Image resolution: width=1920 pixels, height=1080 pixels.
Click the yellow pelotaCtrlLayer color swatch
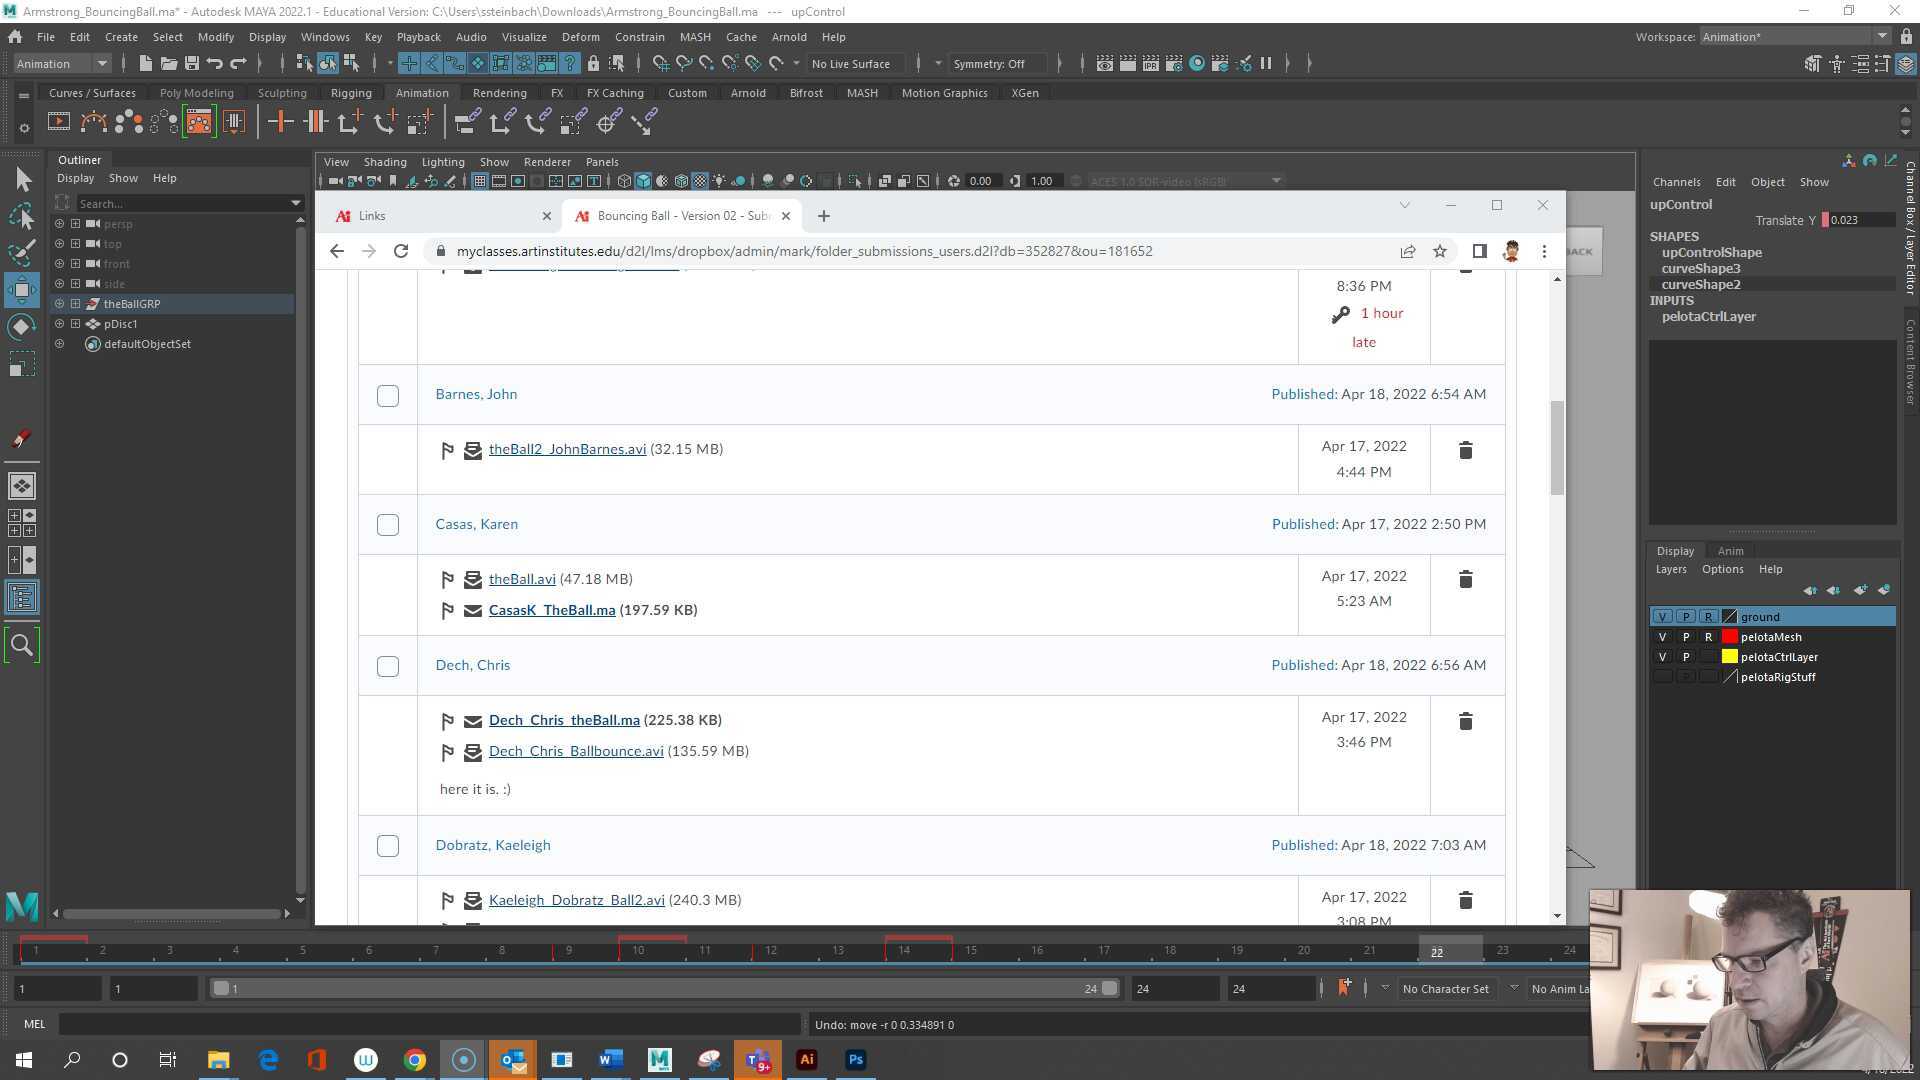[x=1729, y=657]
